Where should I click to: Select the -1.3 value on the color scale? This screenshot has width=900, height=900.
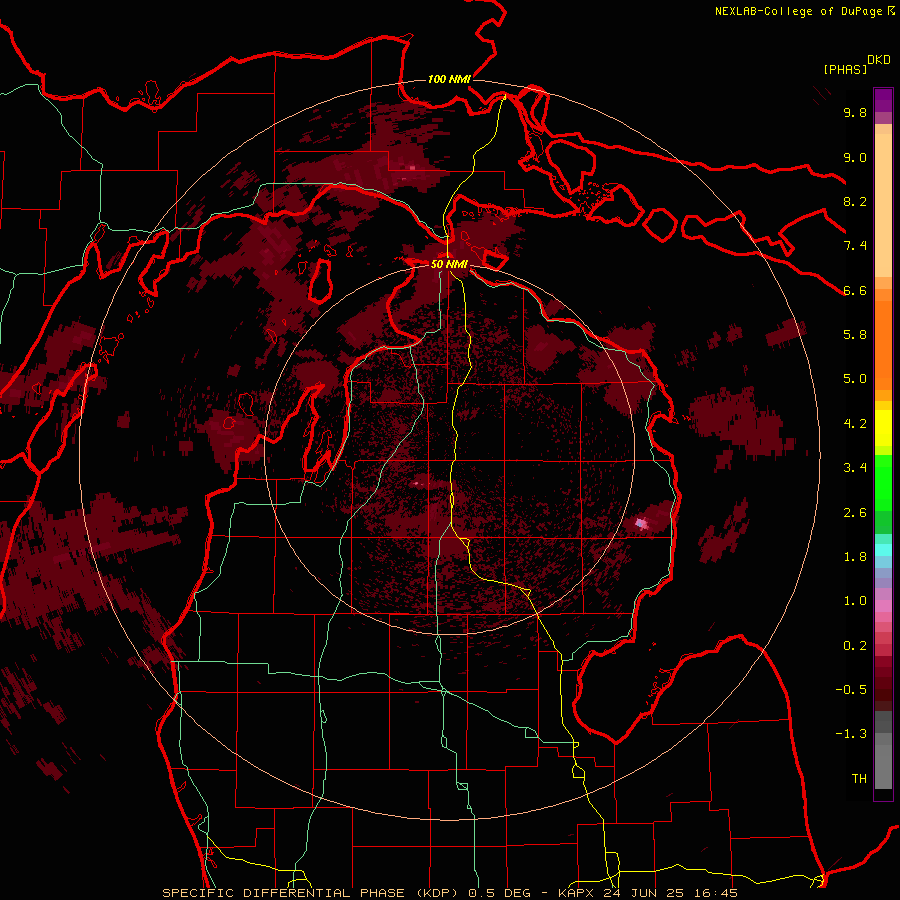tap(851, 734)
